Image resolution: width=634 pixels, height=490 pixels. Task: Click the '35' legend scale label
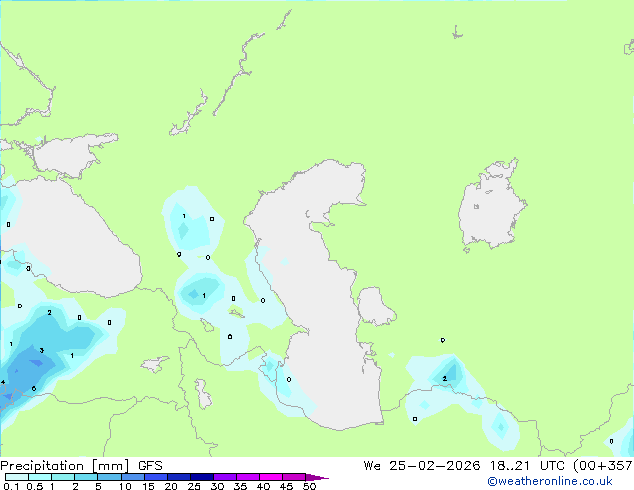pos(240,486)
